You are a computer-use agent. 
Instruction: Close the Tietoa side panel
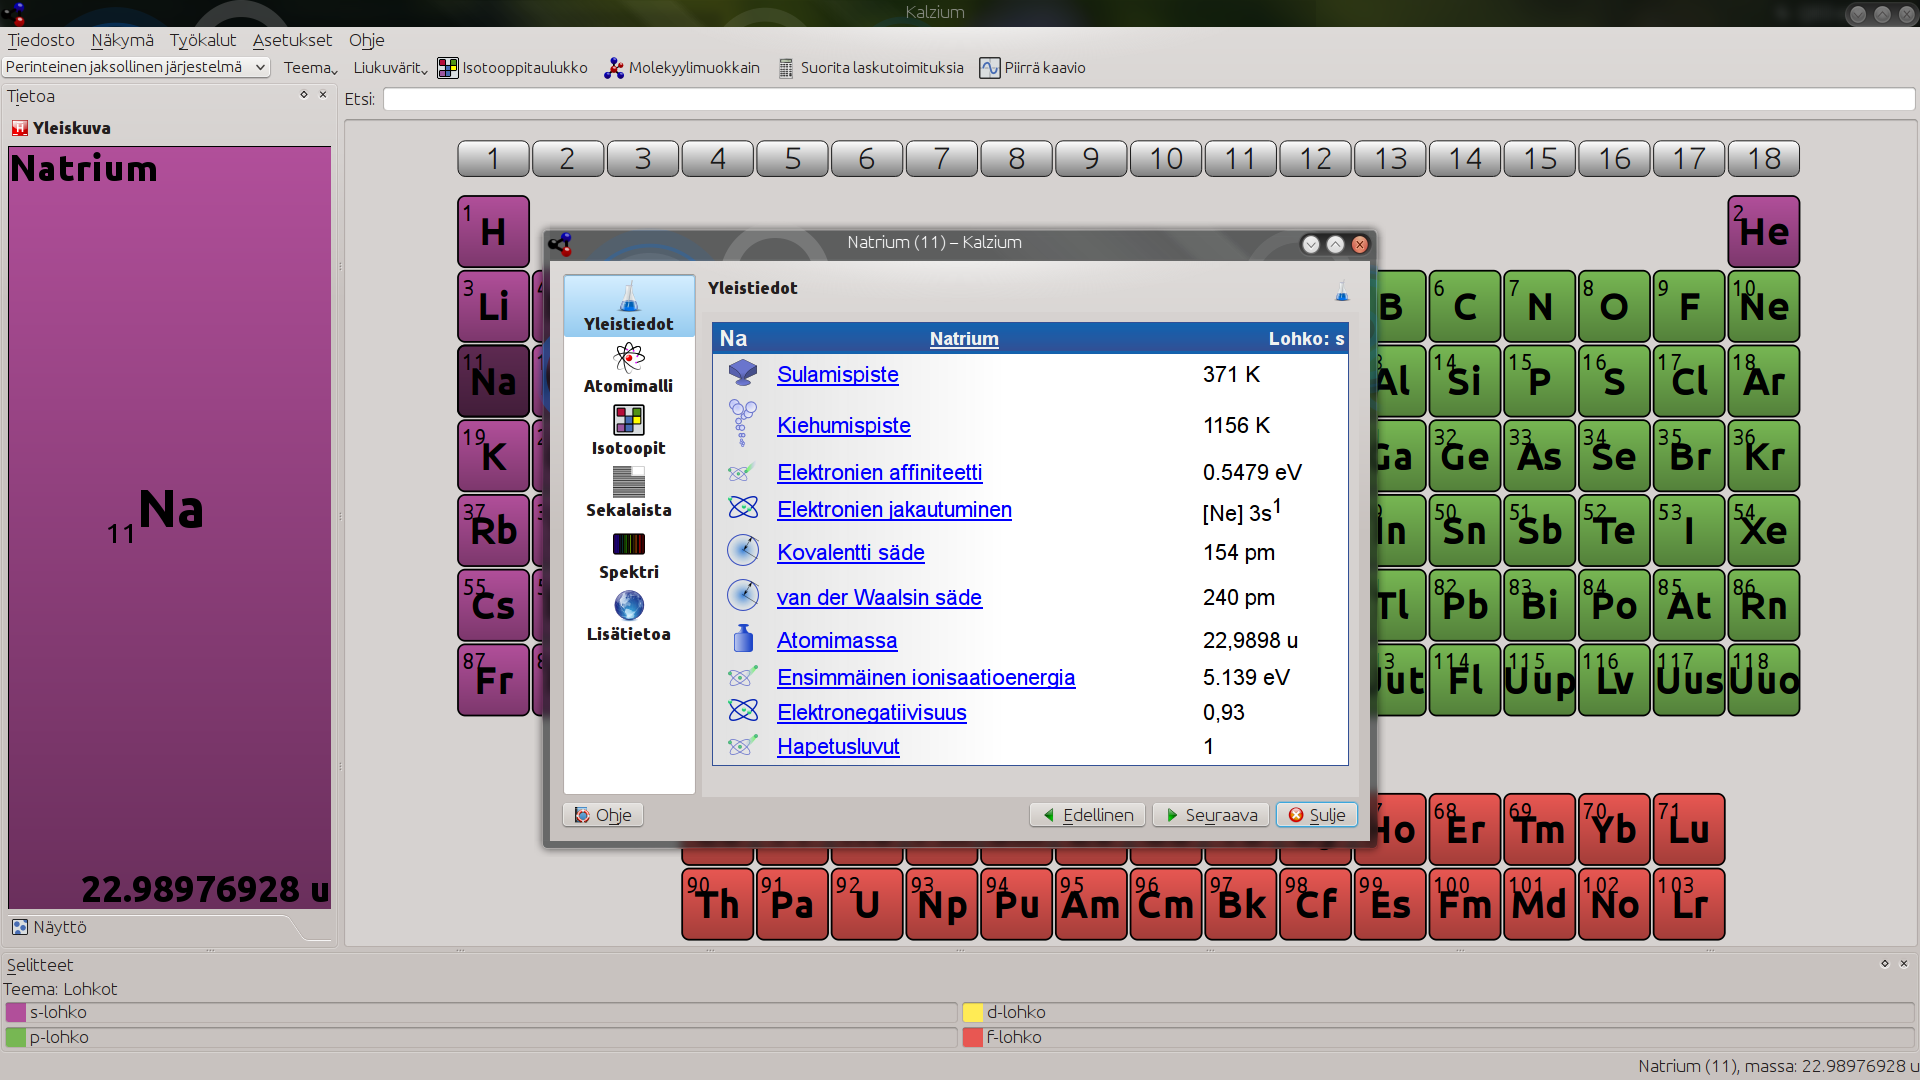[x=323, y=95]
